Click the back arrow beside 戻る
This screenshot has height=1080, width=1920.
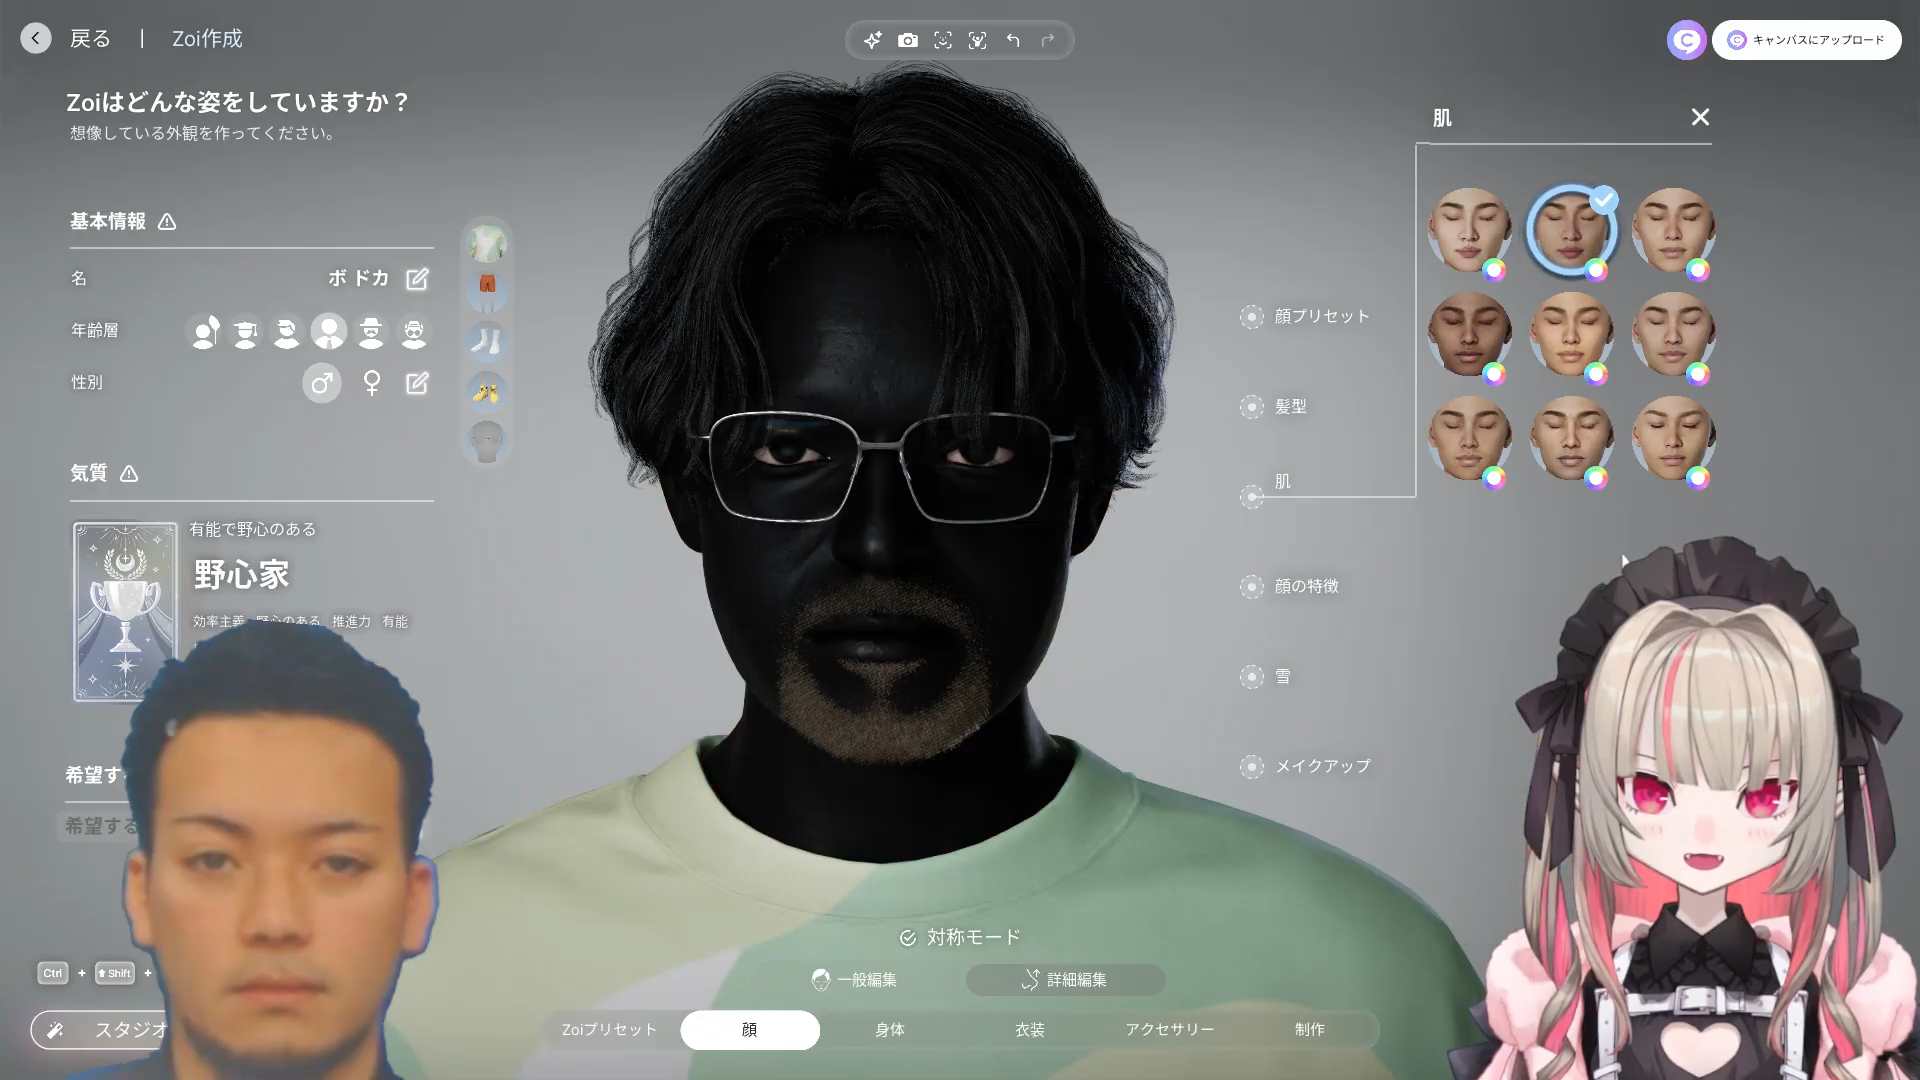(x=36, y=38)
